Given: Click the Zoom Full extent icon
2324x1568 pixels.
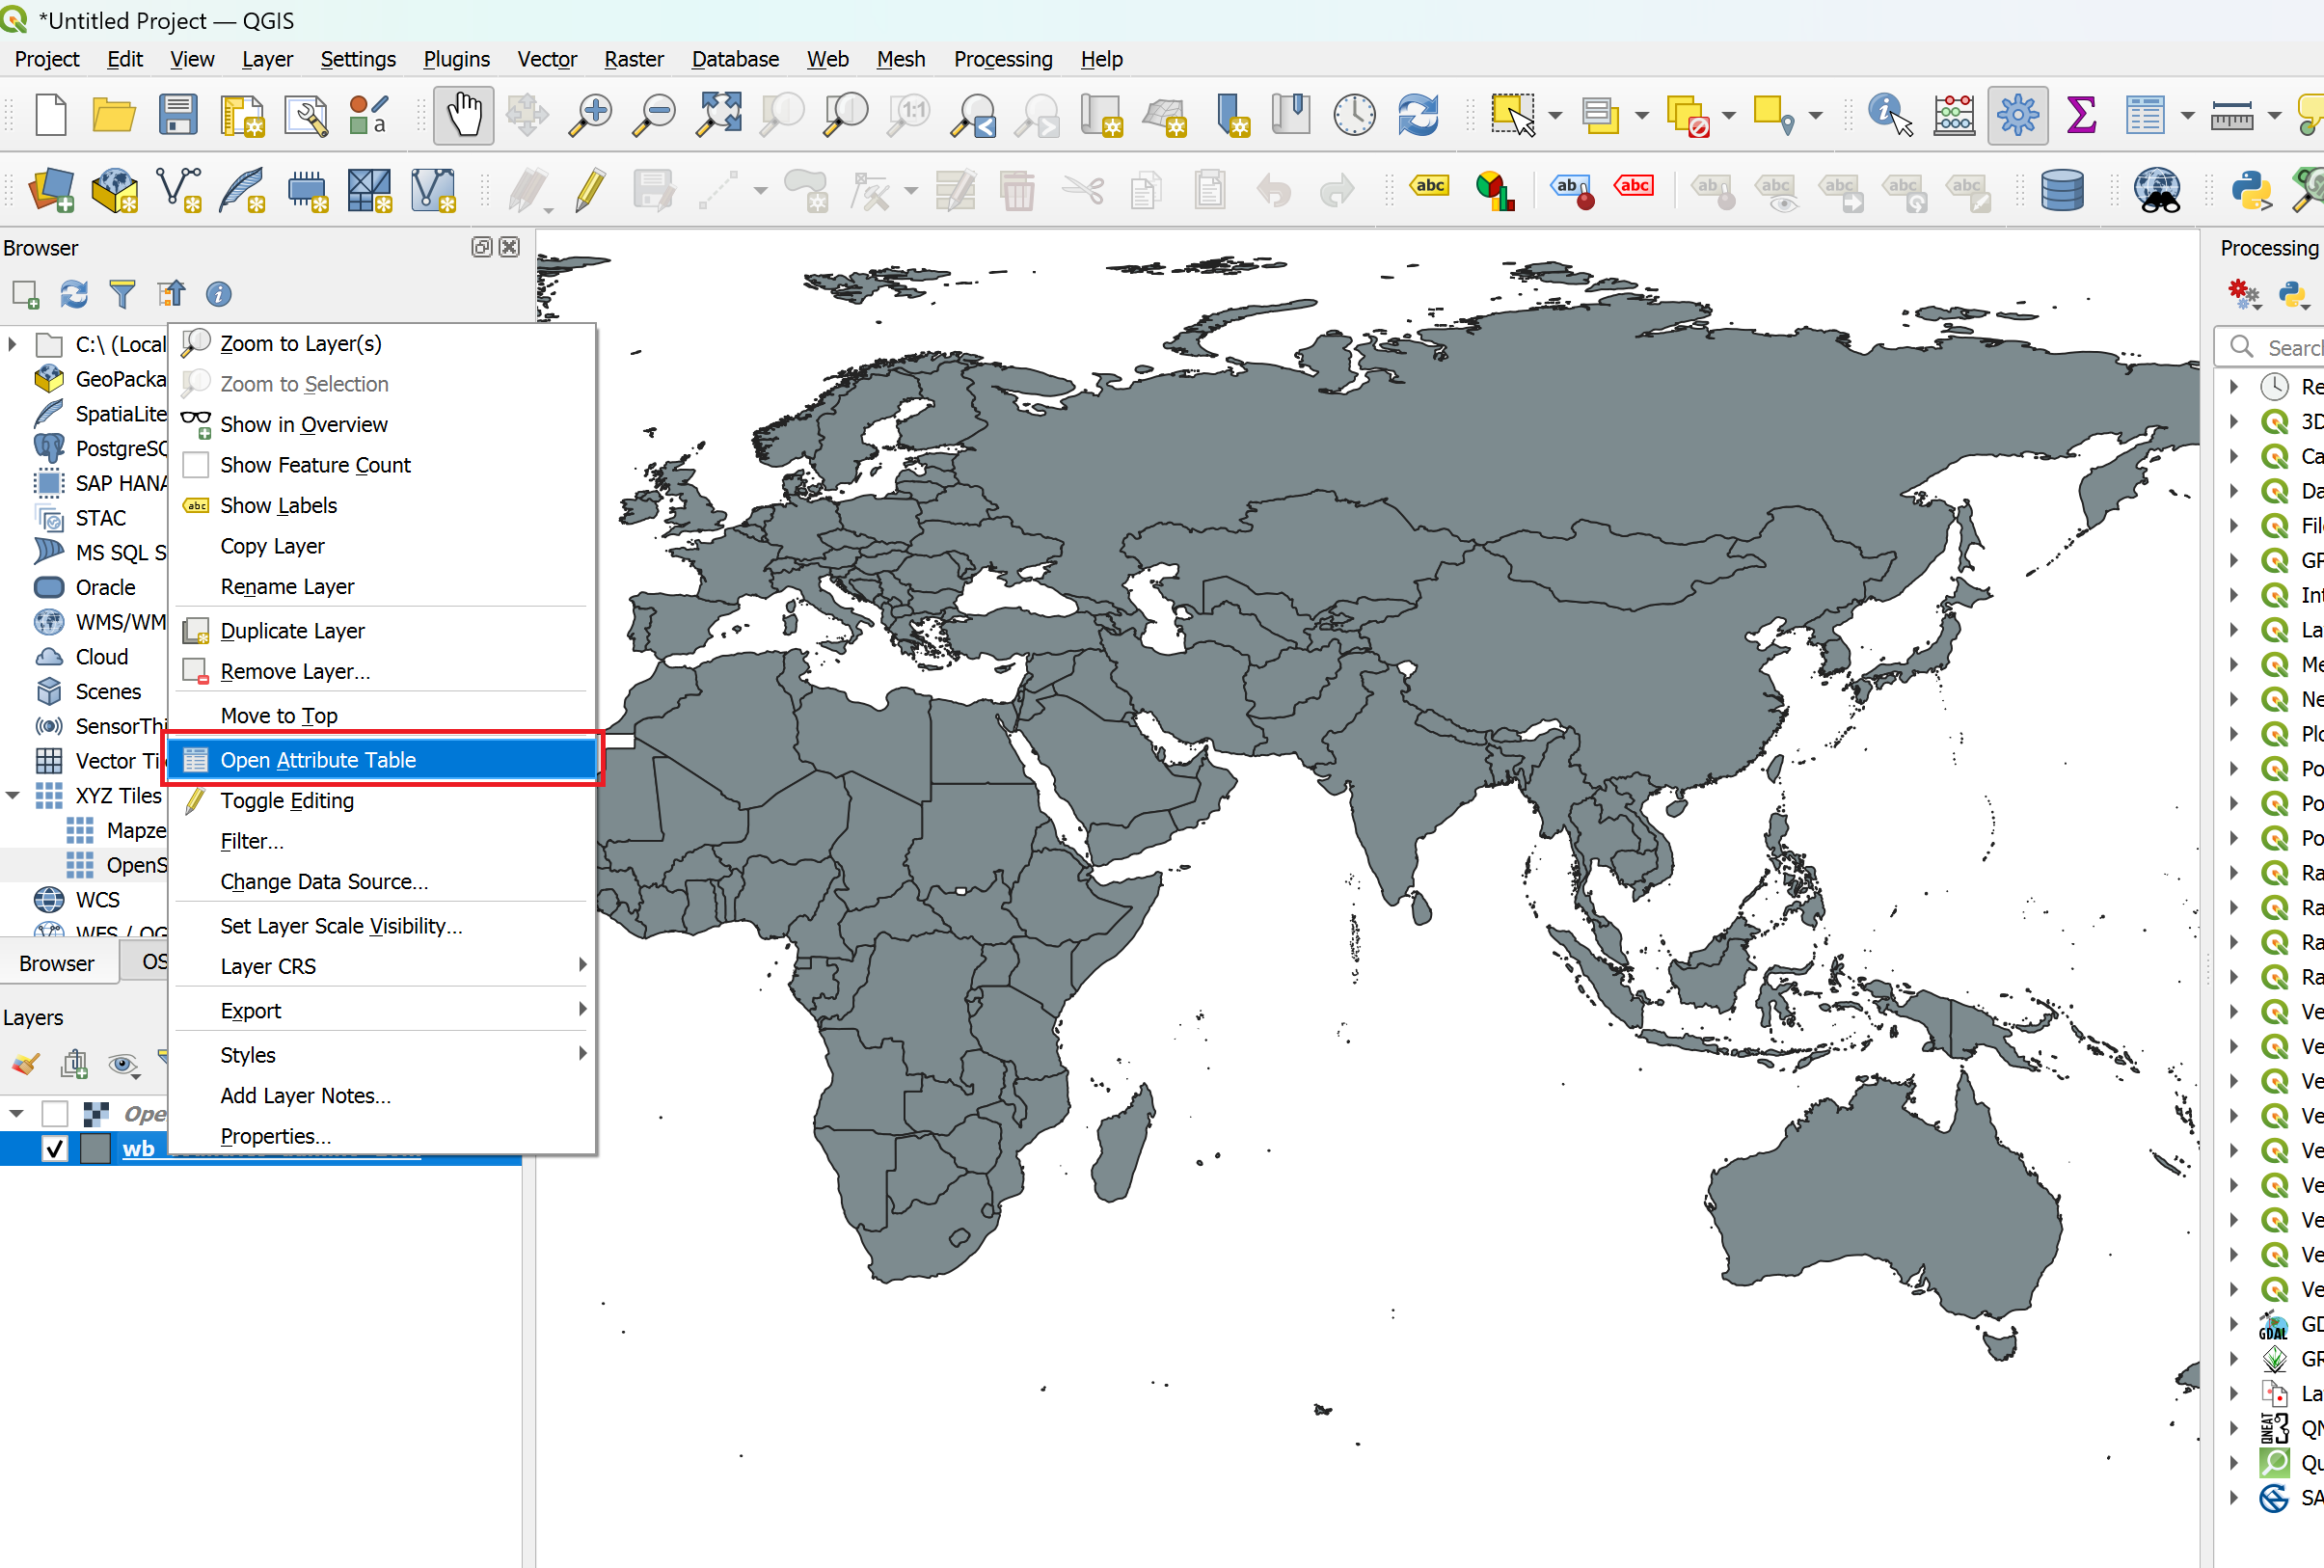Looking at the screenshot, I should pyautogui.click(x=719, y=115).
